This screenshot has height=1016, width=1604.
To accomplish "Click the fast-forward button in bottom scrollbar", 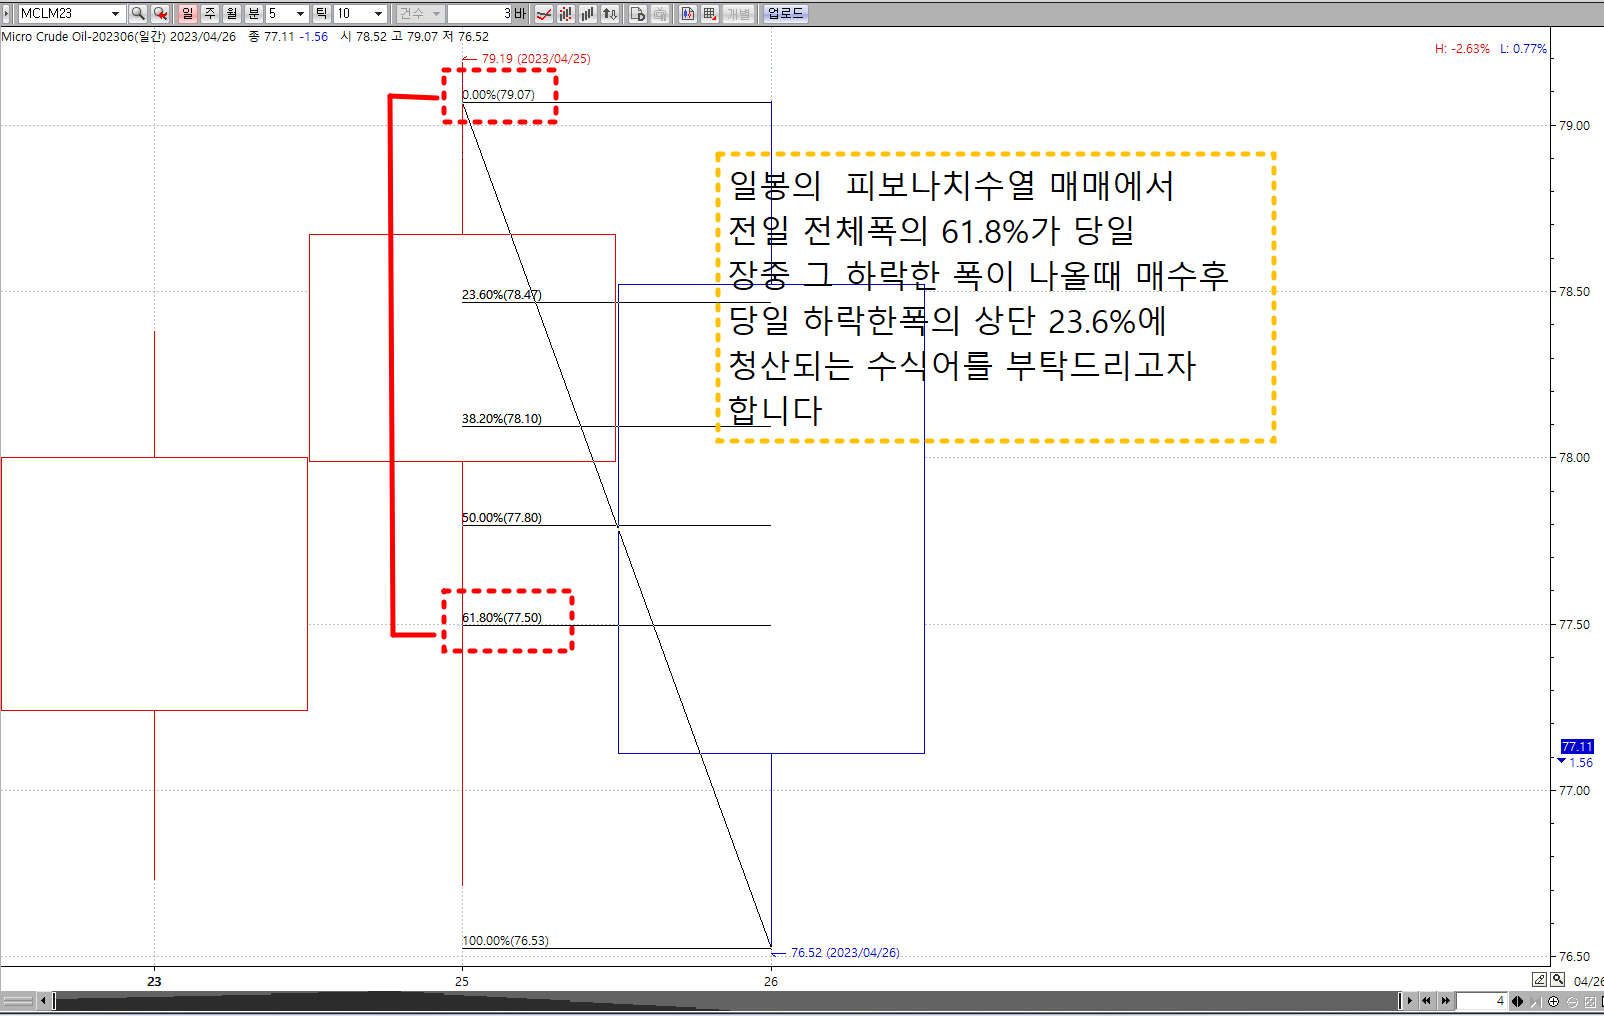I will click(x=1445, y=1001).
